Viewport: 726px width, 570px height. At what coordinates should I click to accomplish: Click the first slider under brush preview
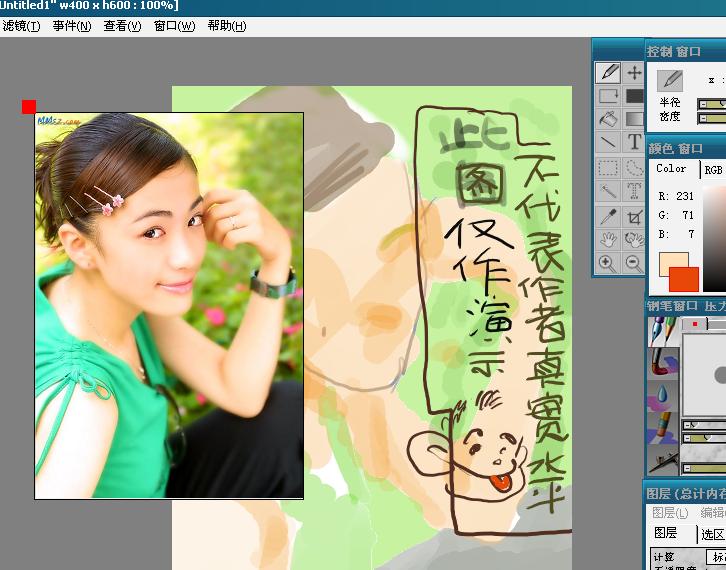click(705, 425)
